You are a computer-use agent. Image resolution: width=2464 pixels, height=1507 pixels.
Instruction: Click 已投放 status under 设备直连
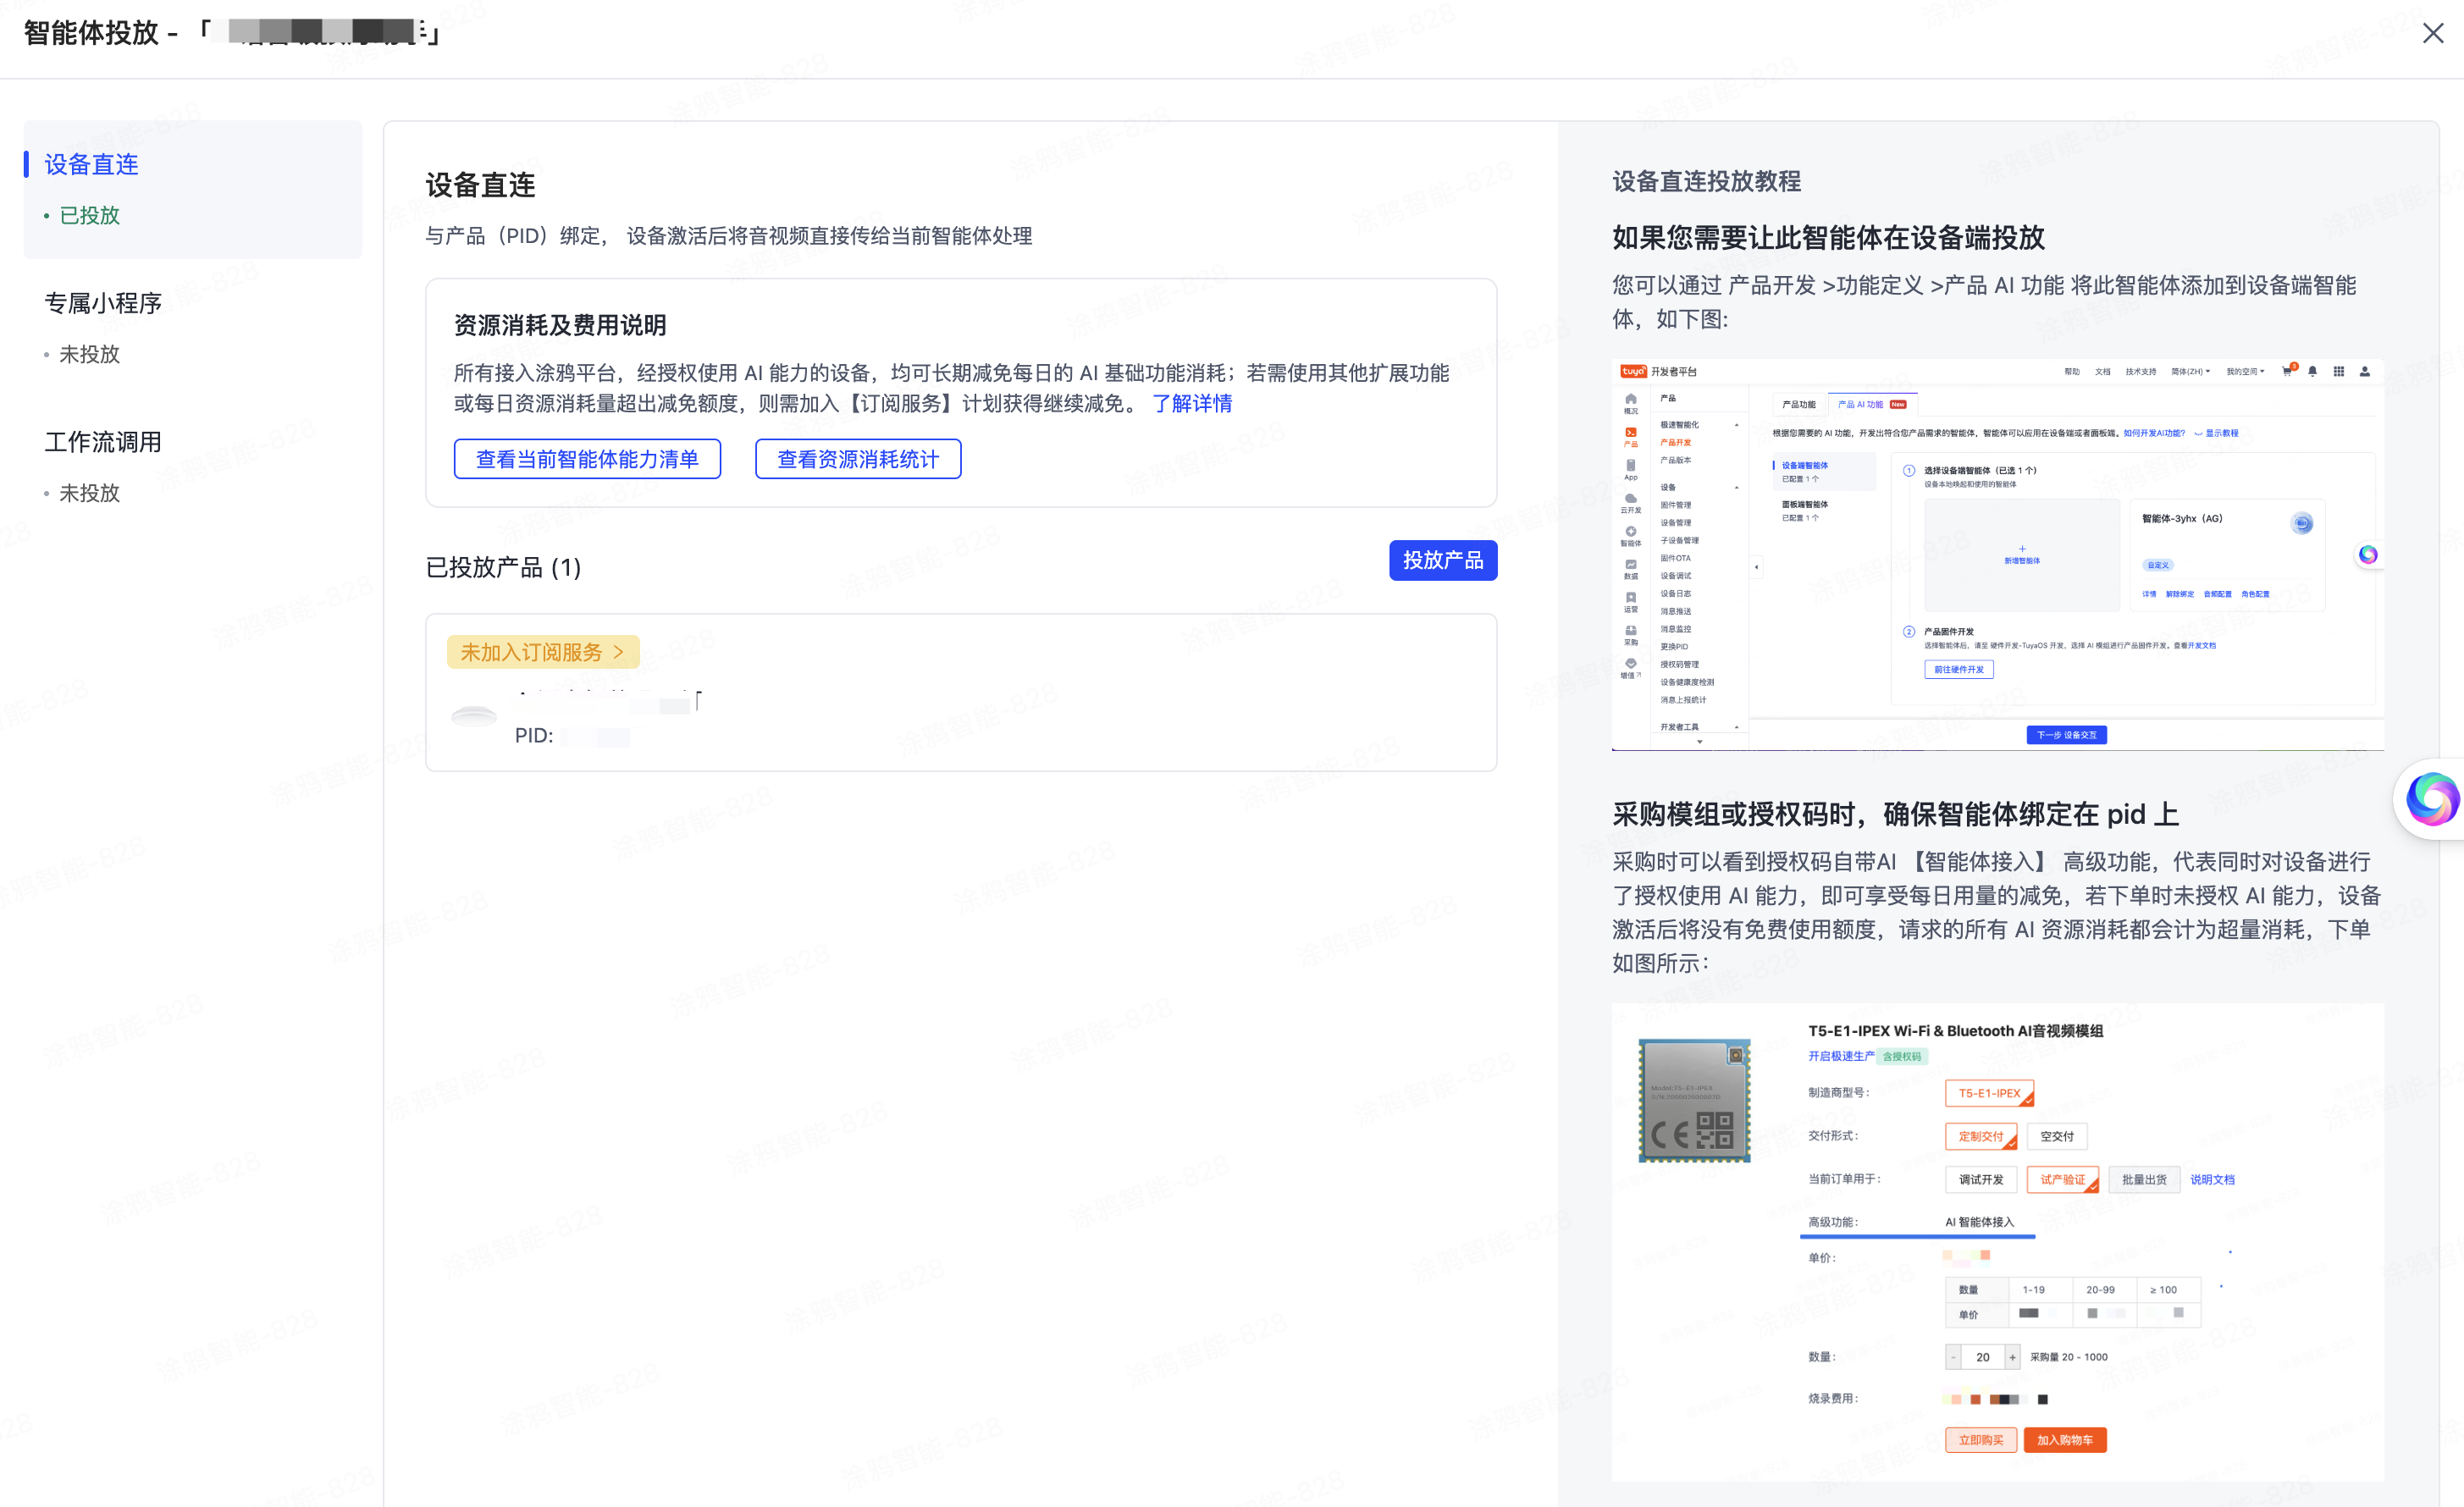click(x=89, y=215)
